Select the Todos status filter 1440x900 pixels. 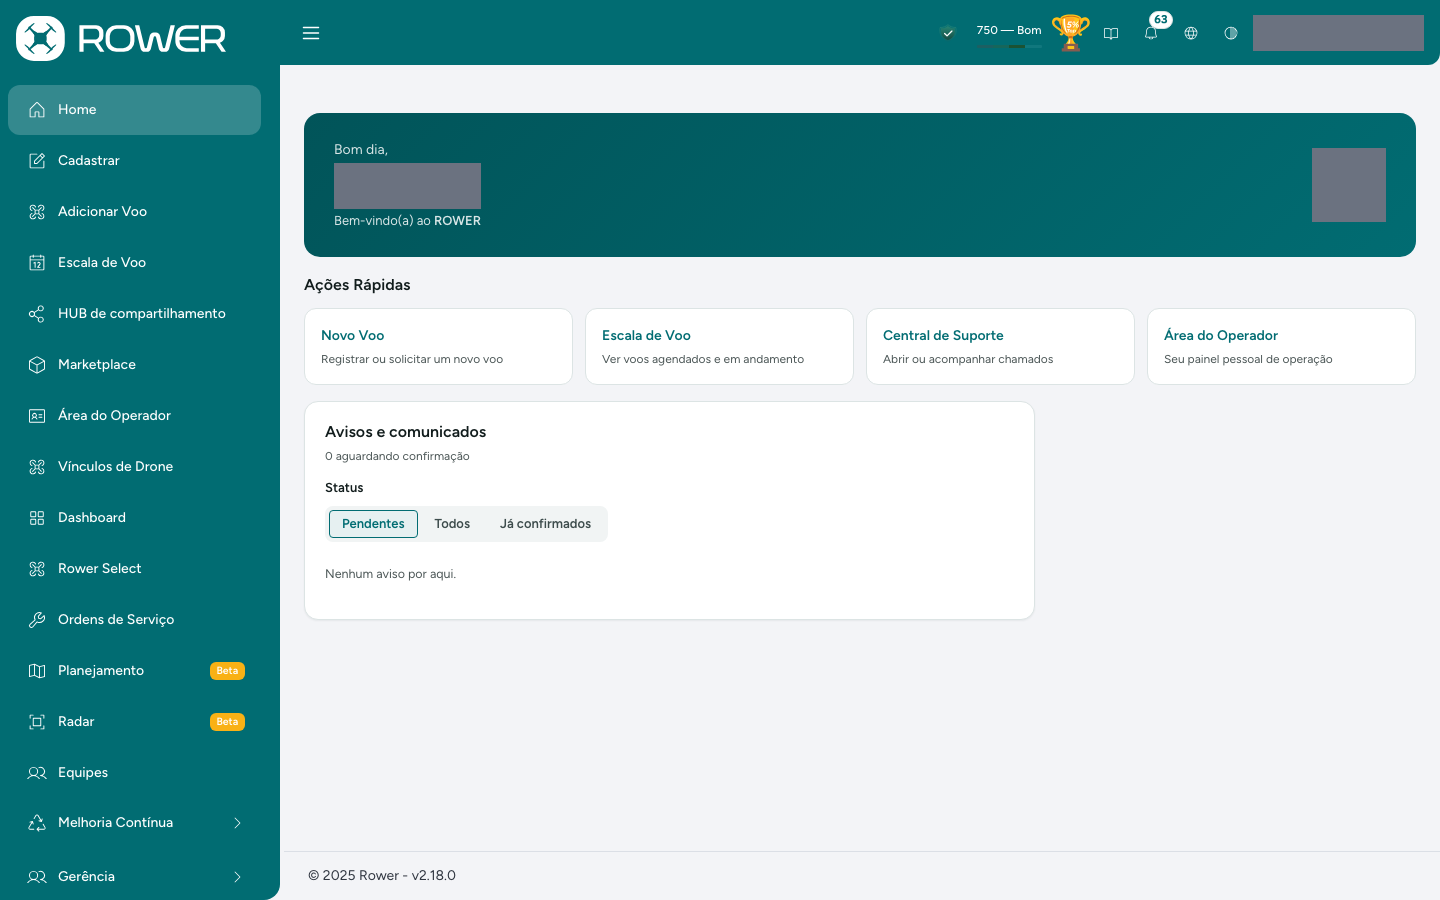(452, 524)
